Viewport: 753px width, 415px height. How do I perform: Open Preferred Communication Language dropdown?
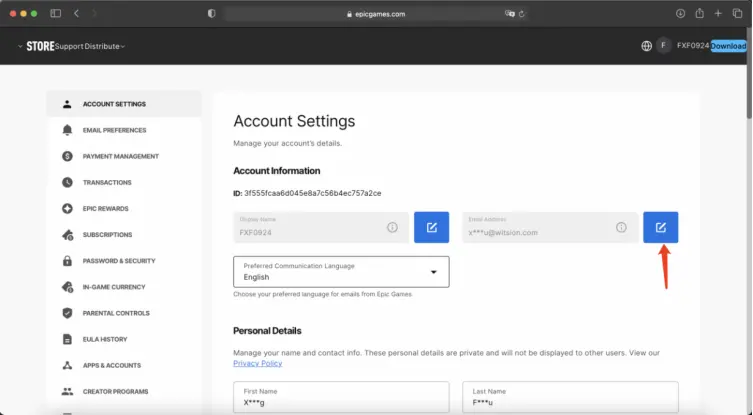point(341,272)
